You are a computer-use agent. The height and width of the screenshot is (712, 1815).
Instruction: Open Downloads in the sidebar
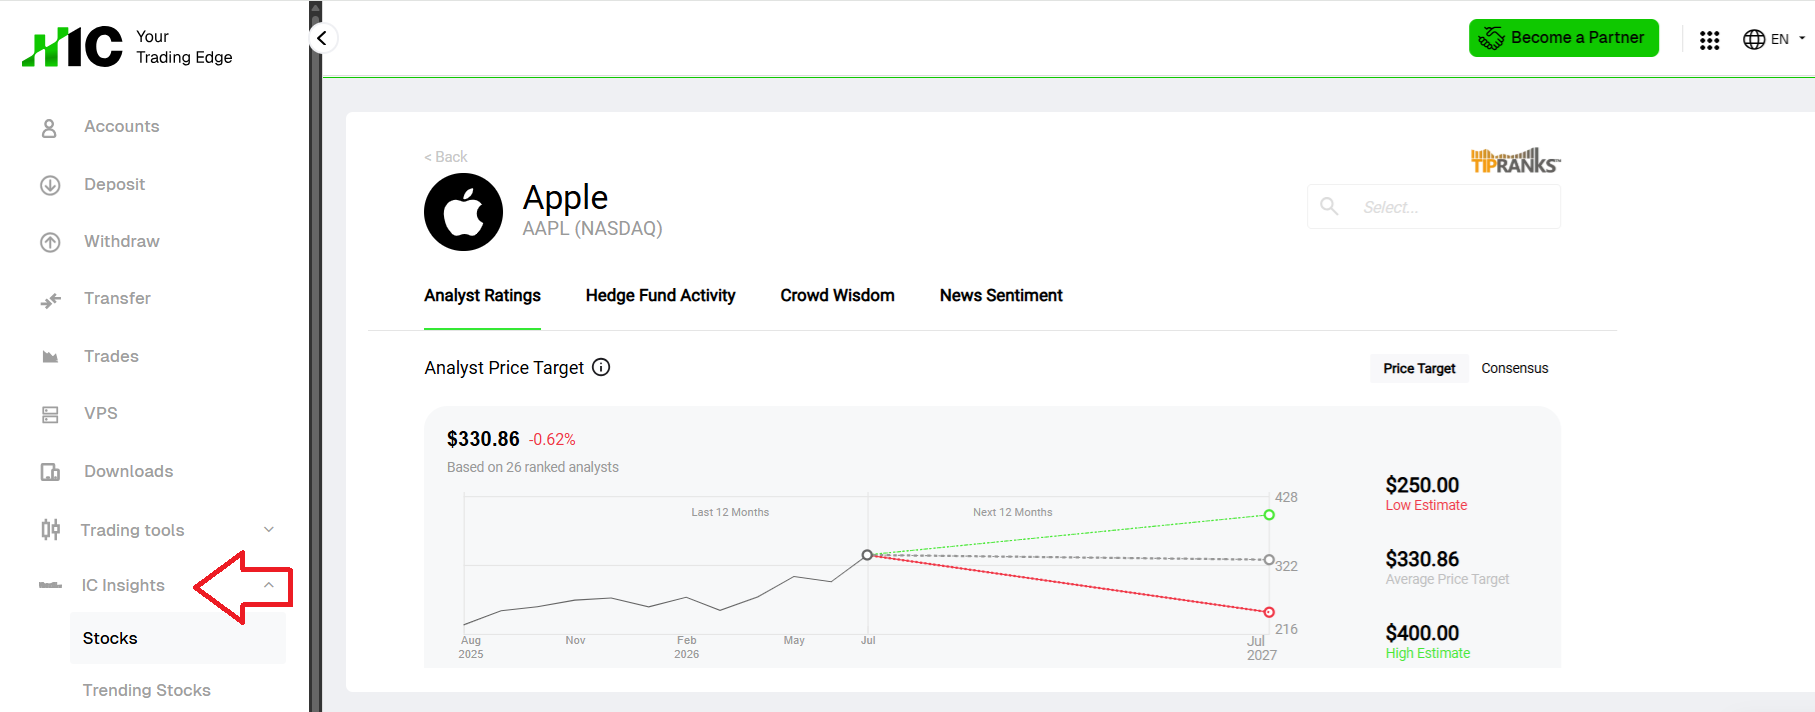tap(128, 471)
